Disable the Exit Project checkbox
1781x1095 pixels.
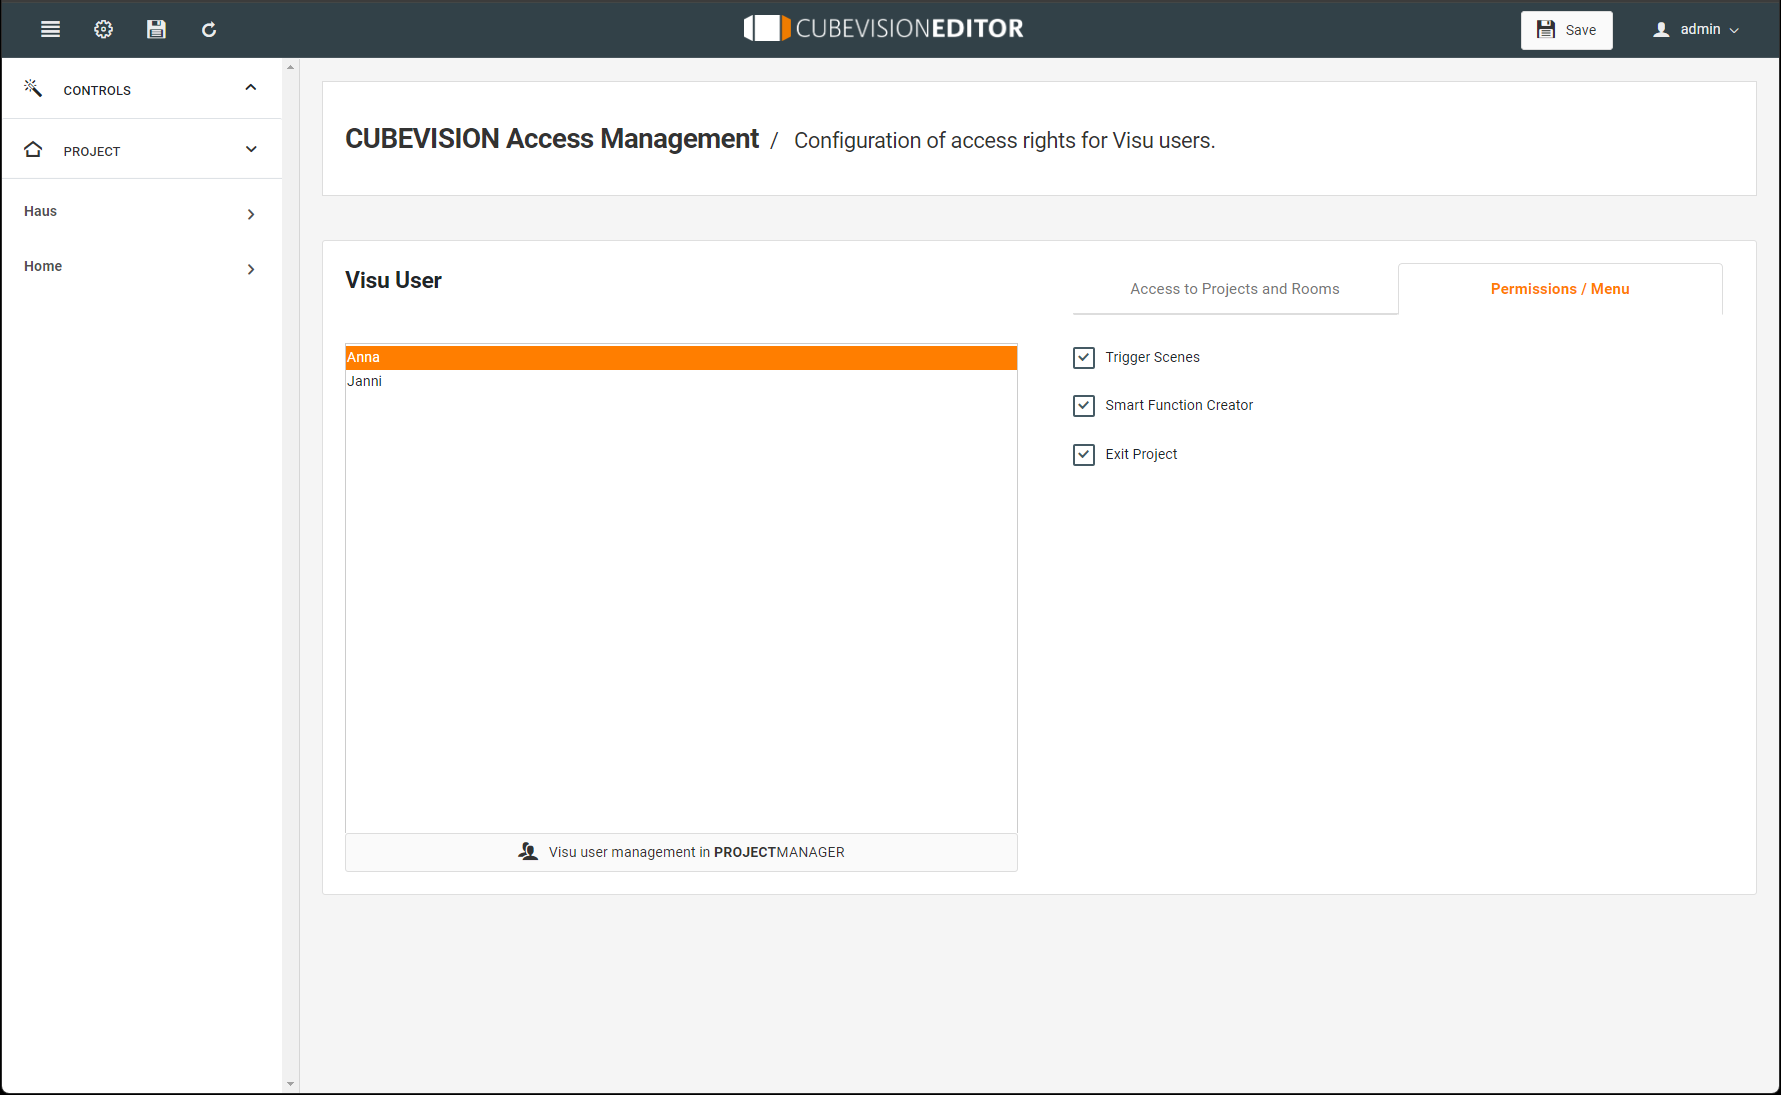pos(1084,455)
